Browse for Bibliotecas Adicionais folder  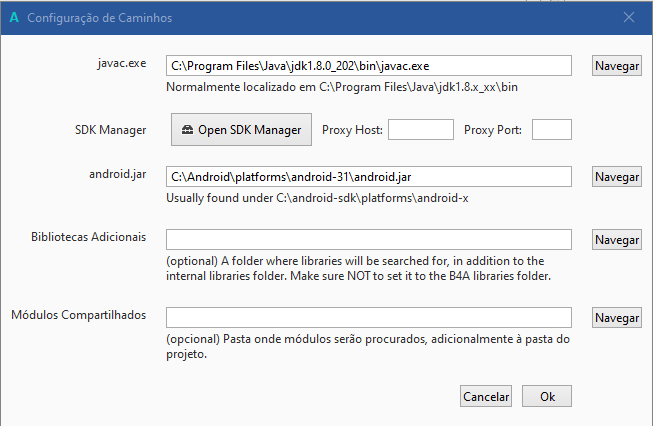point(616,240)
